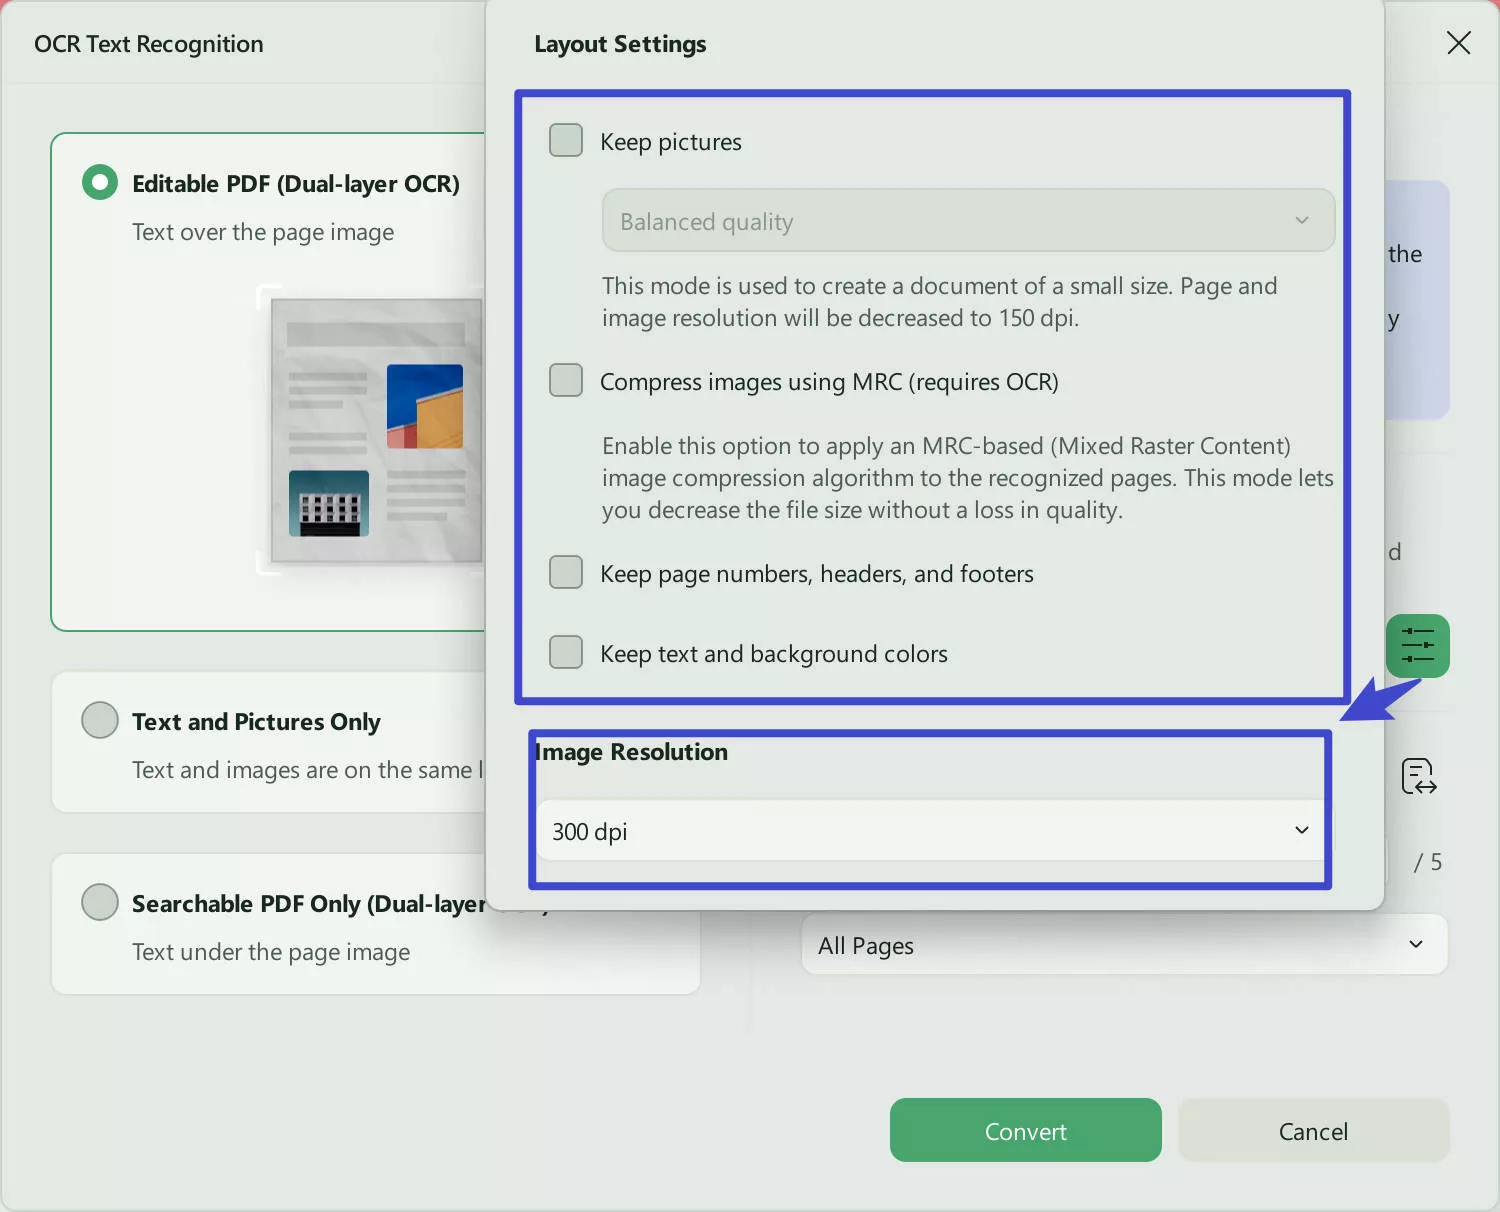Screen dimensions: 1500x1212
Task: Select Text and Pictures Only mode
Action: pyautogui.click(x=100, y=719)
